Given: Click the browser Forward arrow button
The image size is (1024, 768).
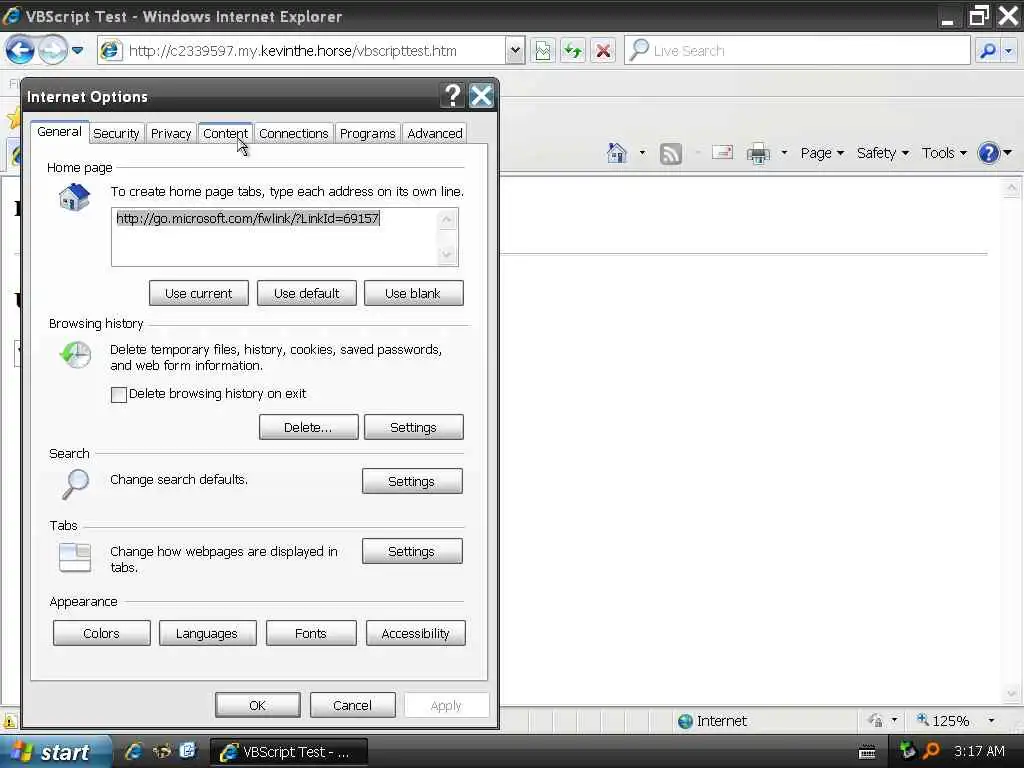Looking at the screenshot, I should pos(52,50).
